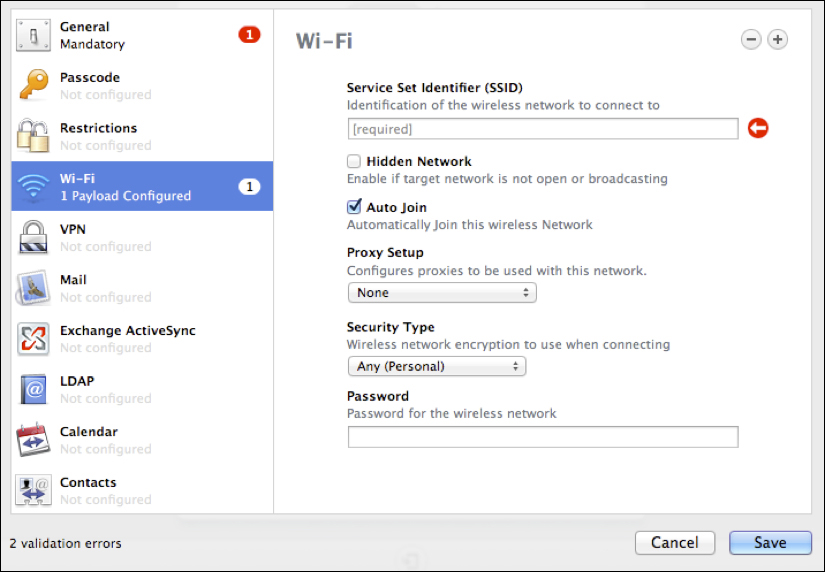This screenshot has height=572, width=825.
Task: Click the Cancel button
Action: pos(675,543)
